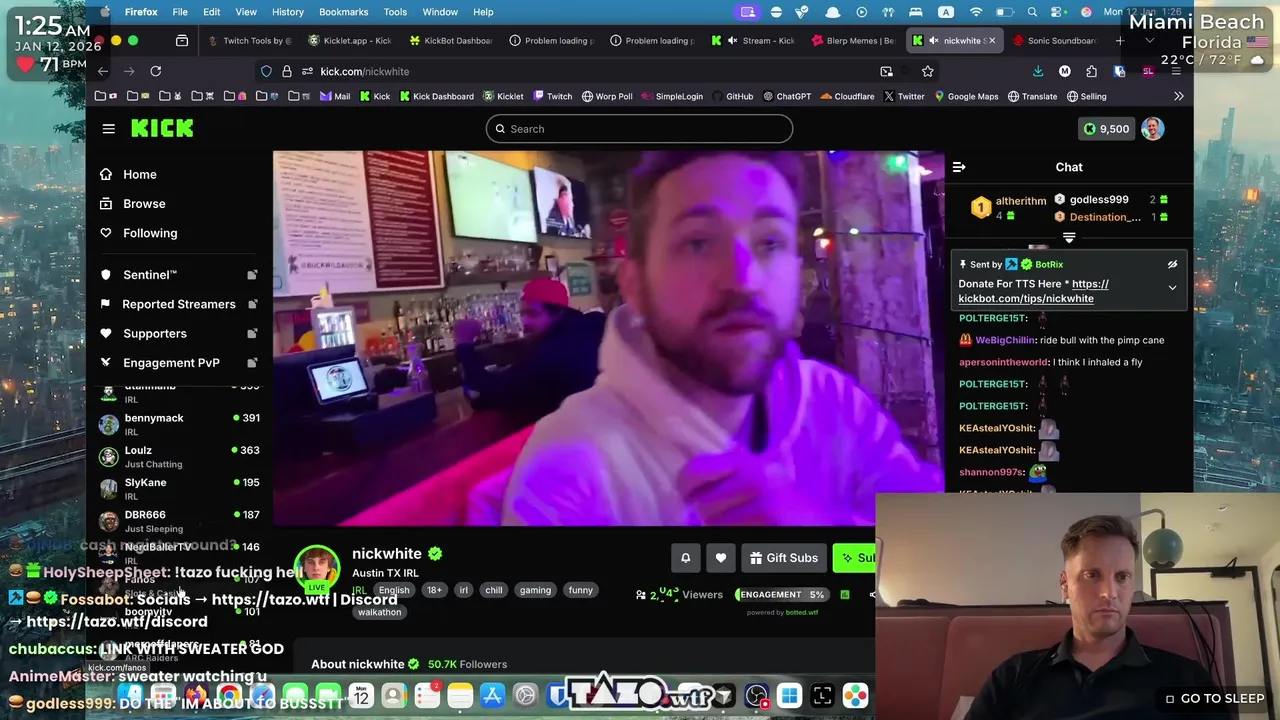Image resolution: width=1280 pixels, height=720 pixels.
Task: Expand the gift leaderboard drop handle
Action: pos(1069,238)
